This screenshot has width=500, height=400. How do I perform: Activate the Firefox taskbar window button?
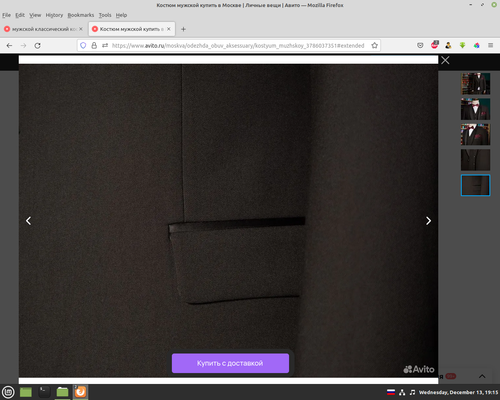(x=80, y=392)
